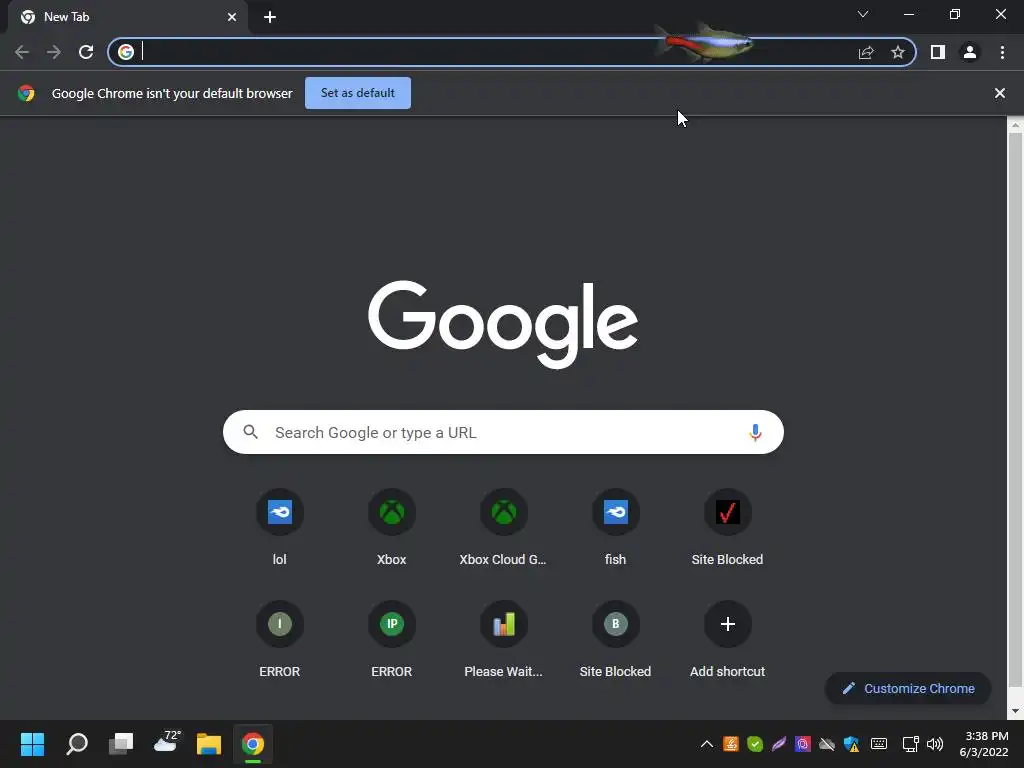
Task: Open Chrome's three-dot menu
Action: coord(1002,52)
